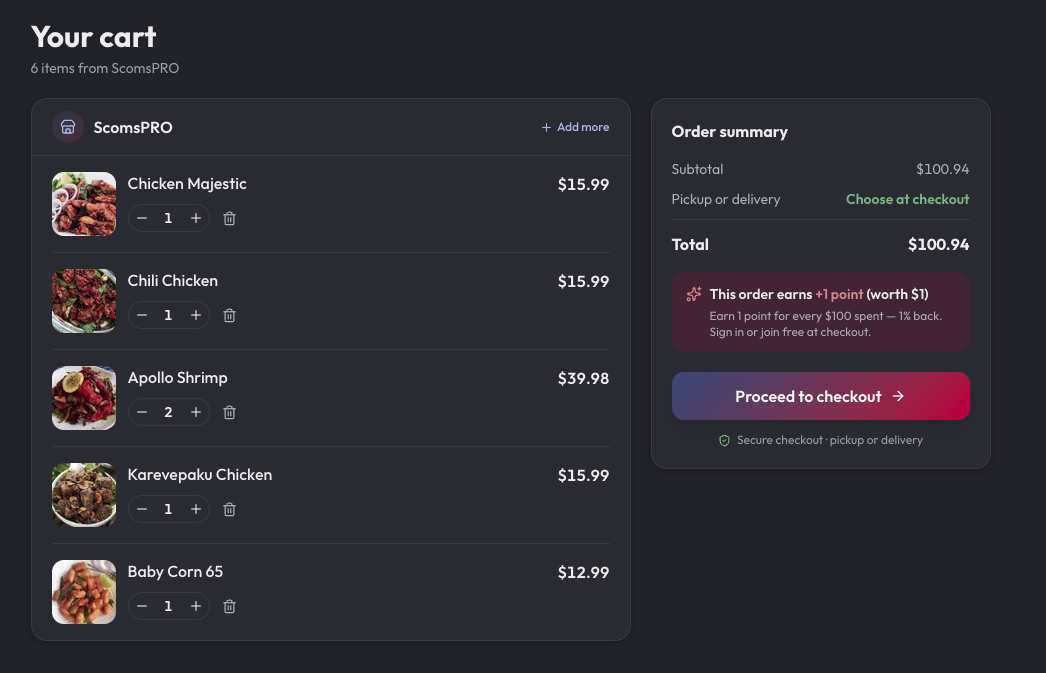Viewport: 1046px width, 673px height.
Task: Decrease Chicken Majestic quantity with minus
Action: click(x=142, y=218)
